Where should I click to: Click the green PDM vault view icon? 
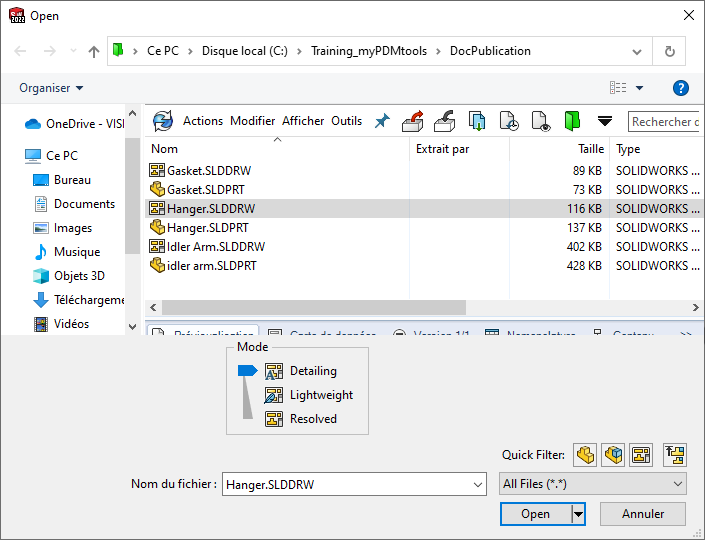pos(572,121)
